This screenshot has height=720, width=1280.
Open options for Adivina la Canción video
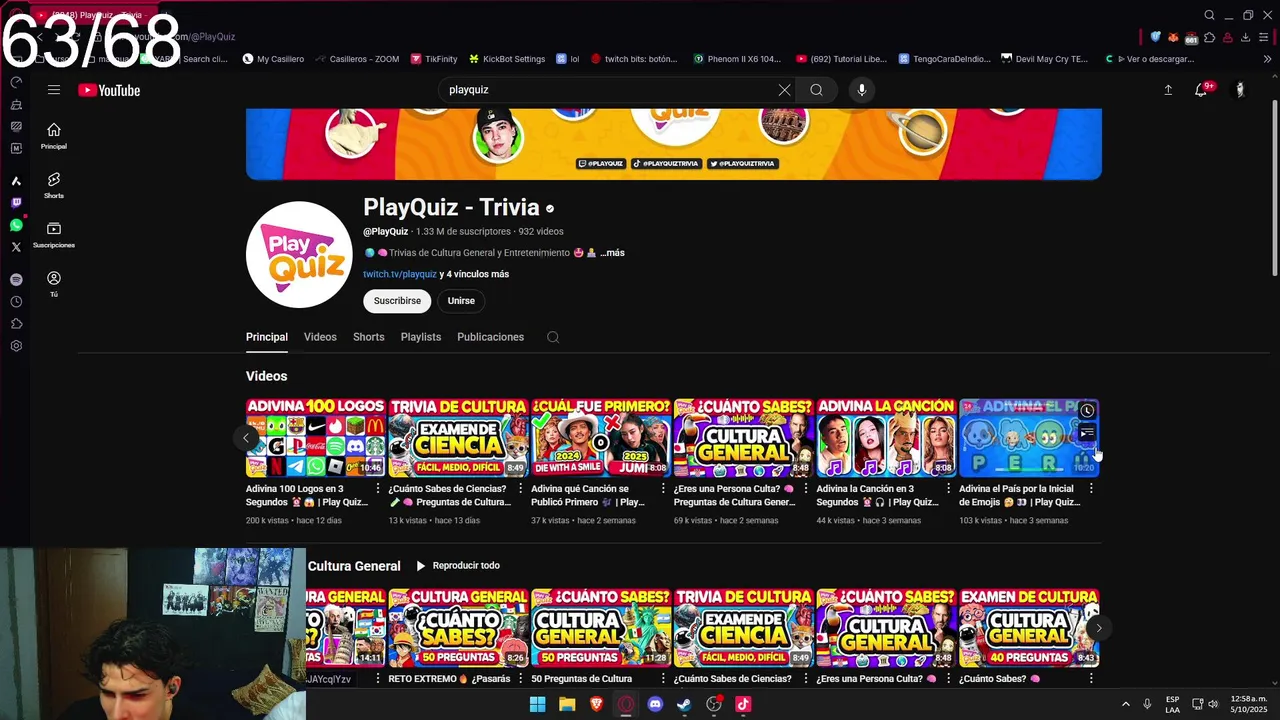click(948, 489)
